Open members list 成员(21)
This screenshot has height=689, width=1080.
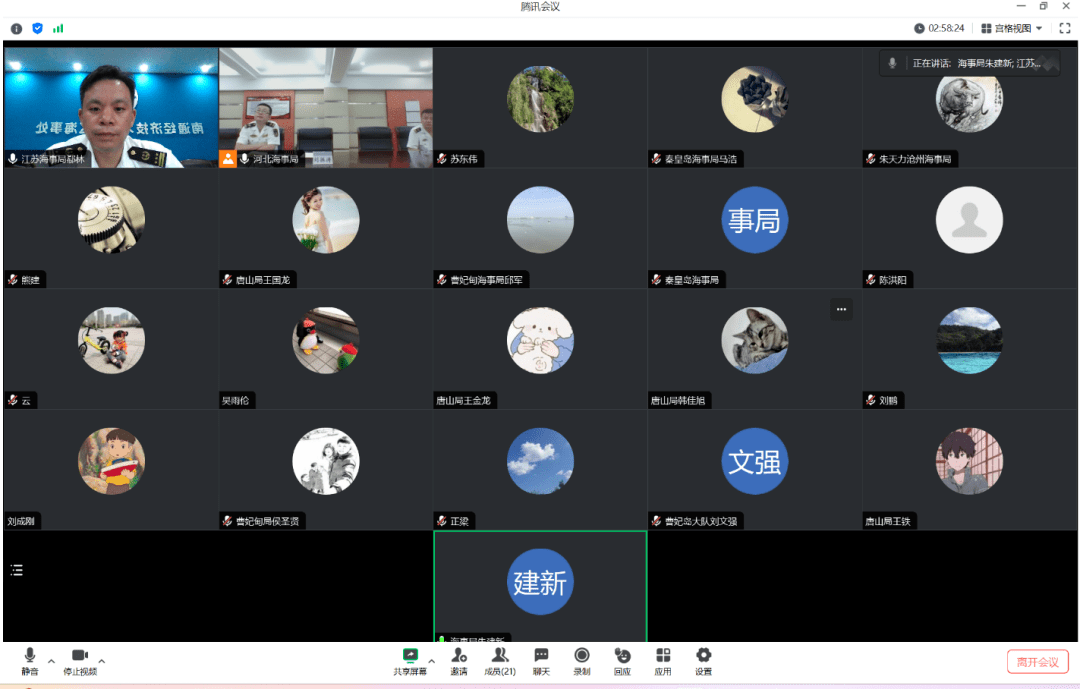pos(499,660)
